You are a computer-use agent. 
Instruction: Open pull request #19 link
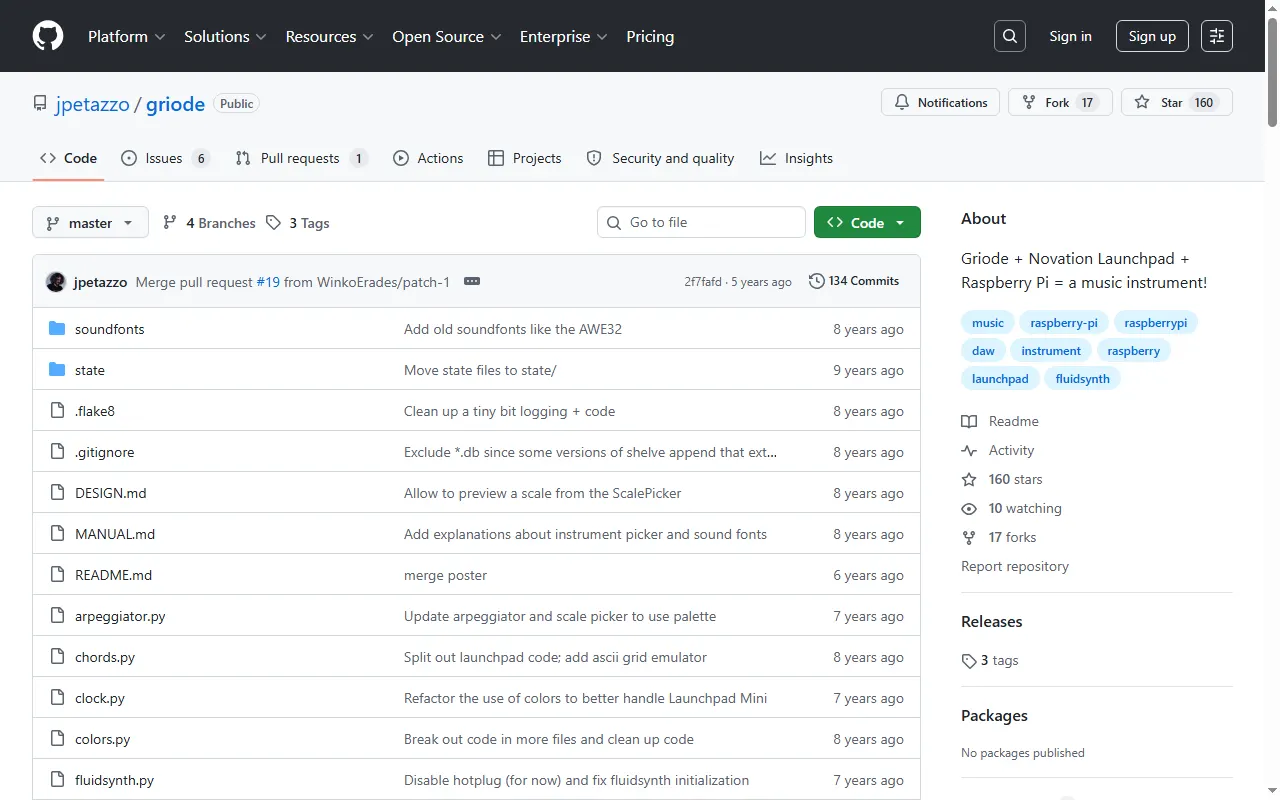[x=268, y=282]
